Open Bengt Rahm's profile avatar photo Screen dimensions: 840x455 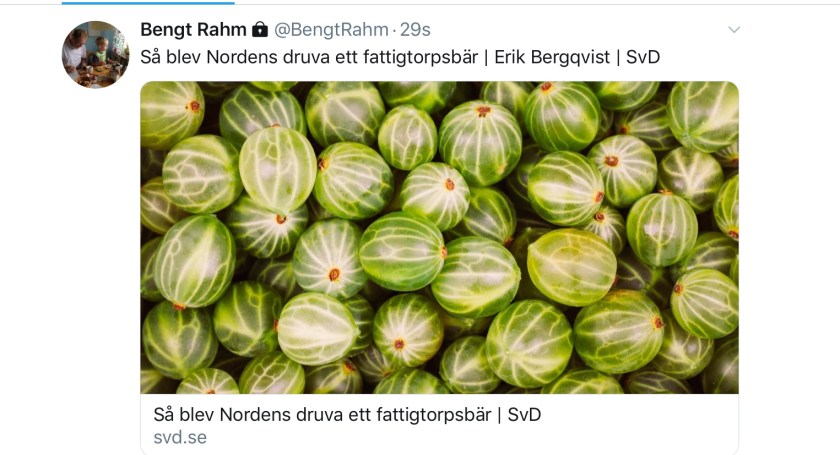click(95, 54)
